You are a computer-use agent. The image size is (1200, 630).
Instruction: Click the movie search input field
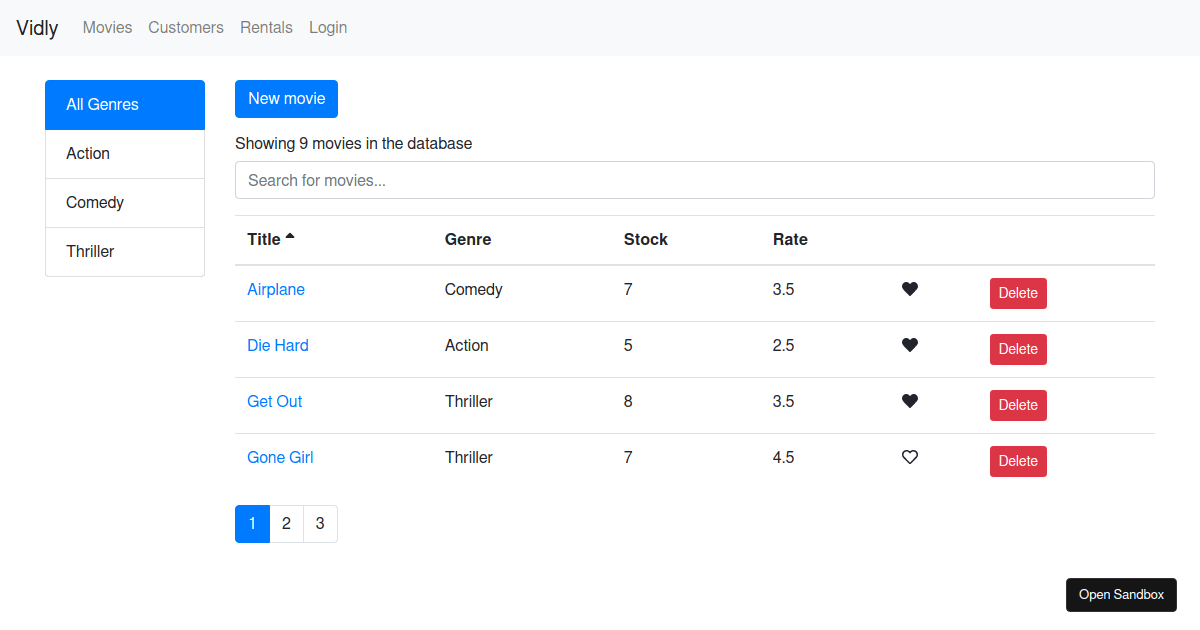click(x=694, y=180)
